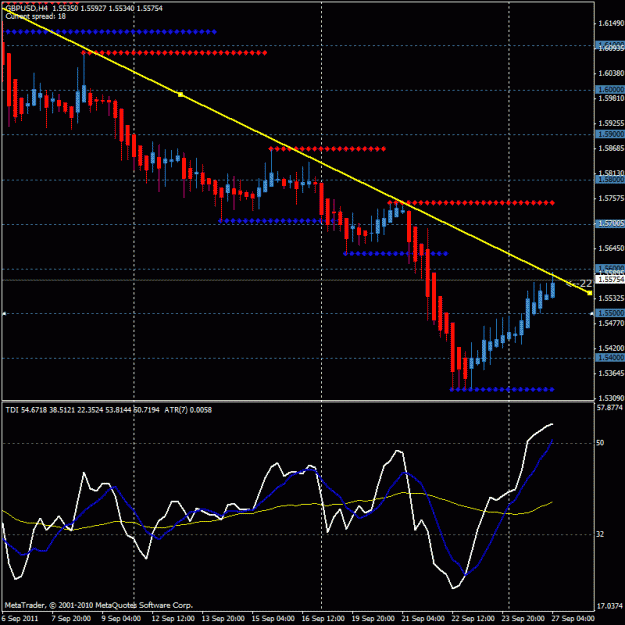This screenshot has height=625, width=625.
Task: Click the 1.57575 price axis label
Action: coord(611,198)
